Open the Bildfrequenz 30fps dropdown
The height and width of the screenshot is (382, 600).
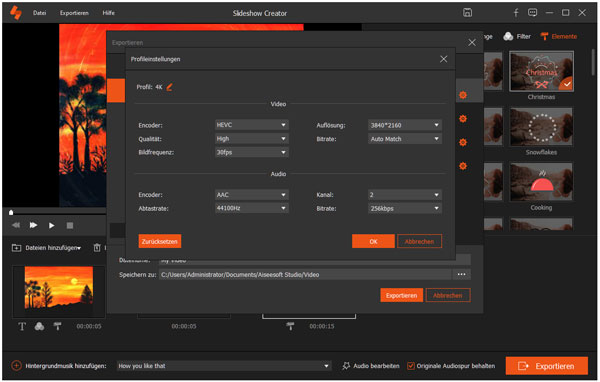coord(251,152)
